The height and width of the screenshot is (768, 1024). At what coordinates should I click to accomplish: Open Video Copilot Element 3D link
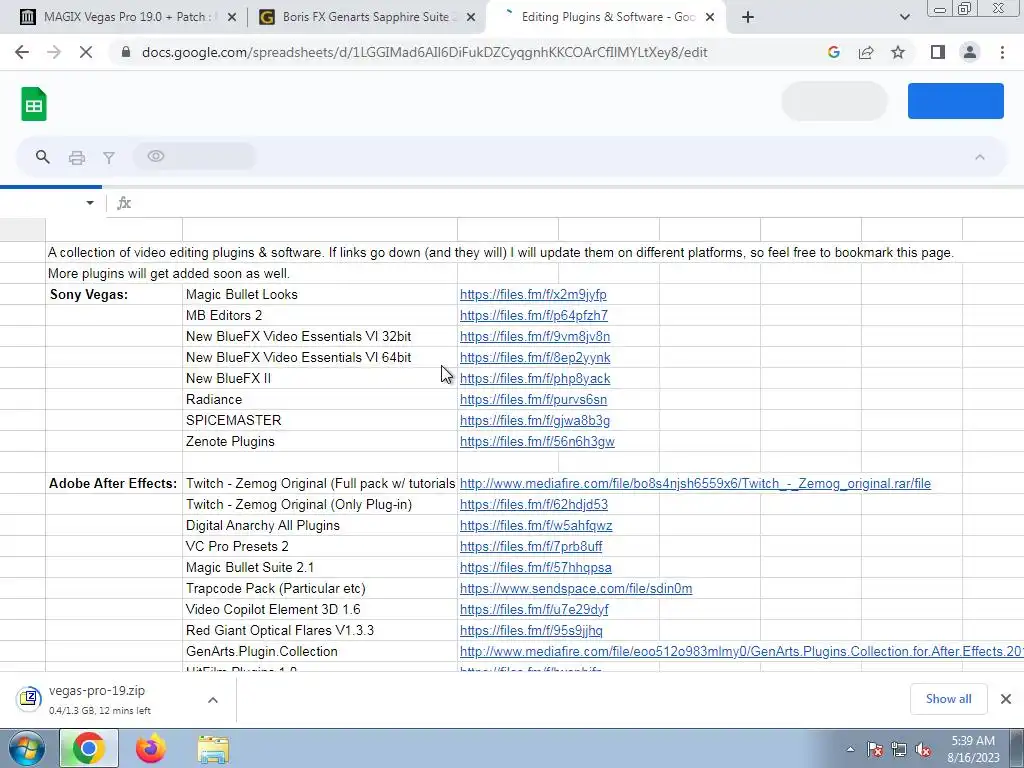point(534,609)
